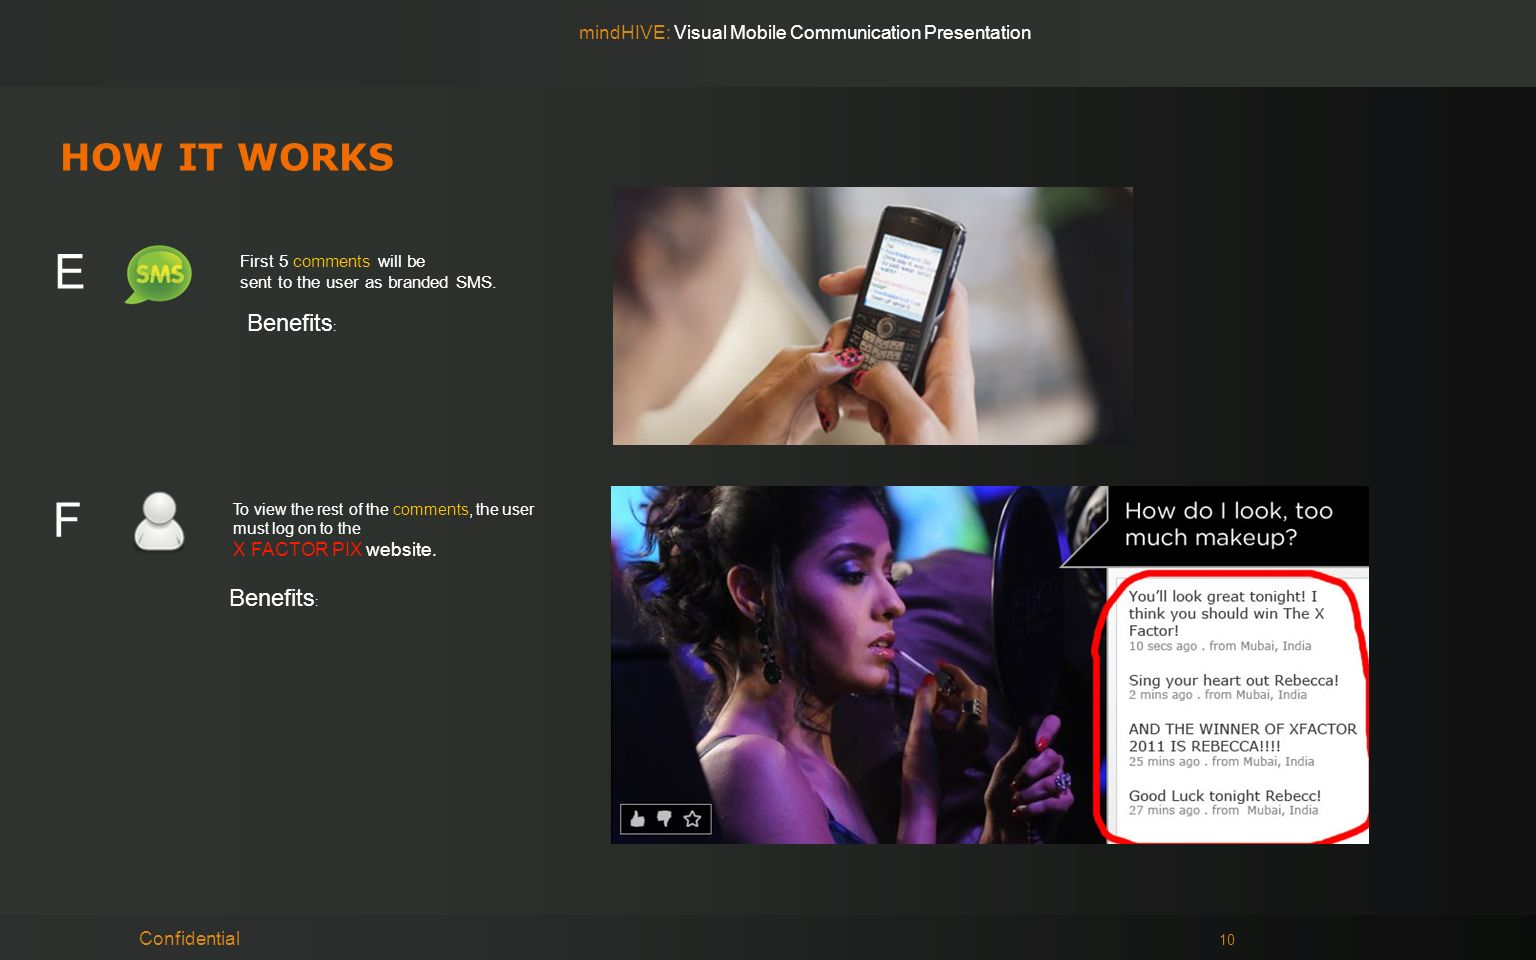This screenshot has width=1536, height=960.
Task: Click the grey user avatar icon
Action: (159, 521)
